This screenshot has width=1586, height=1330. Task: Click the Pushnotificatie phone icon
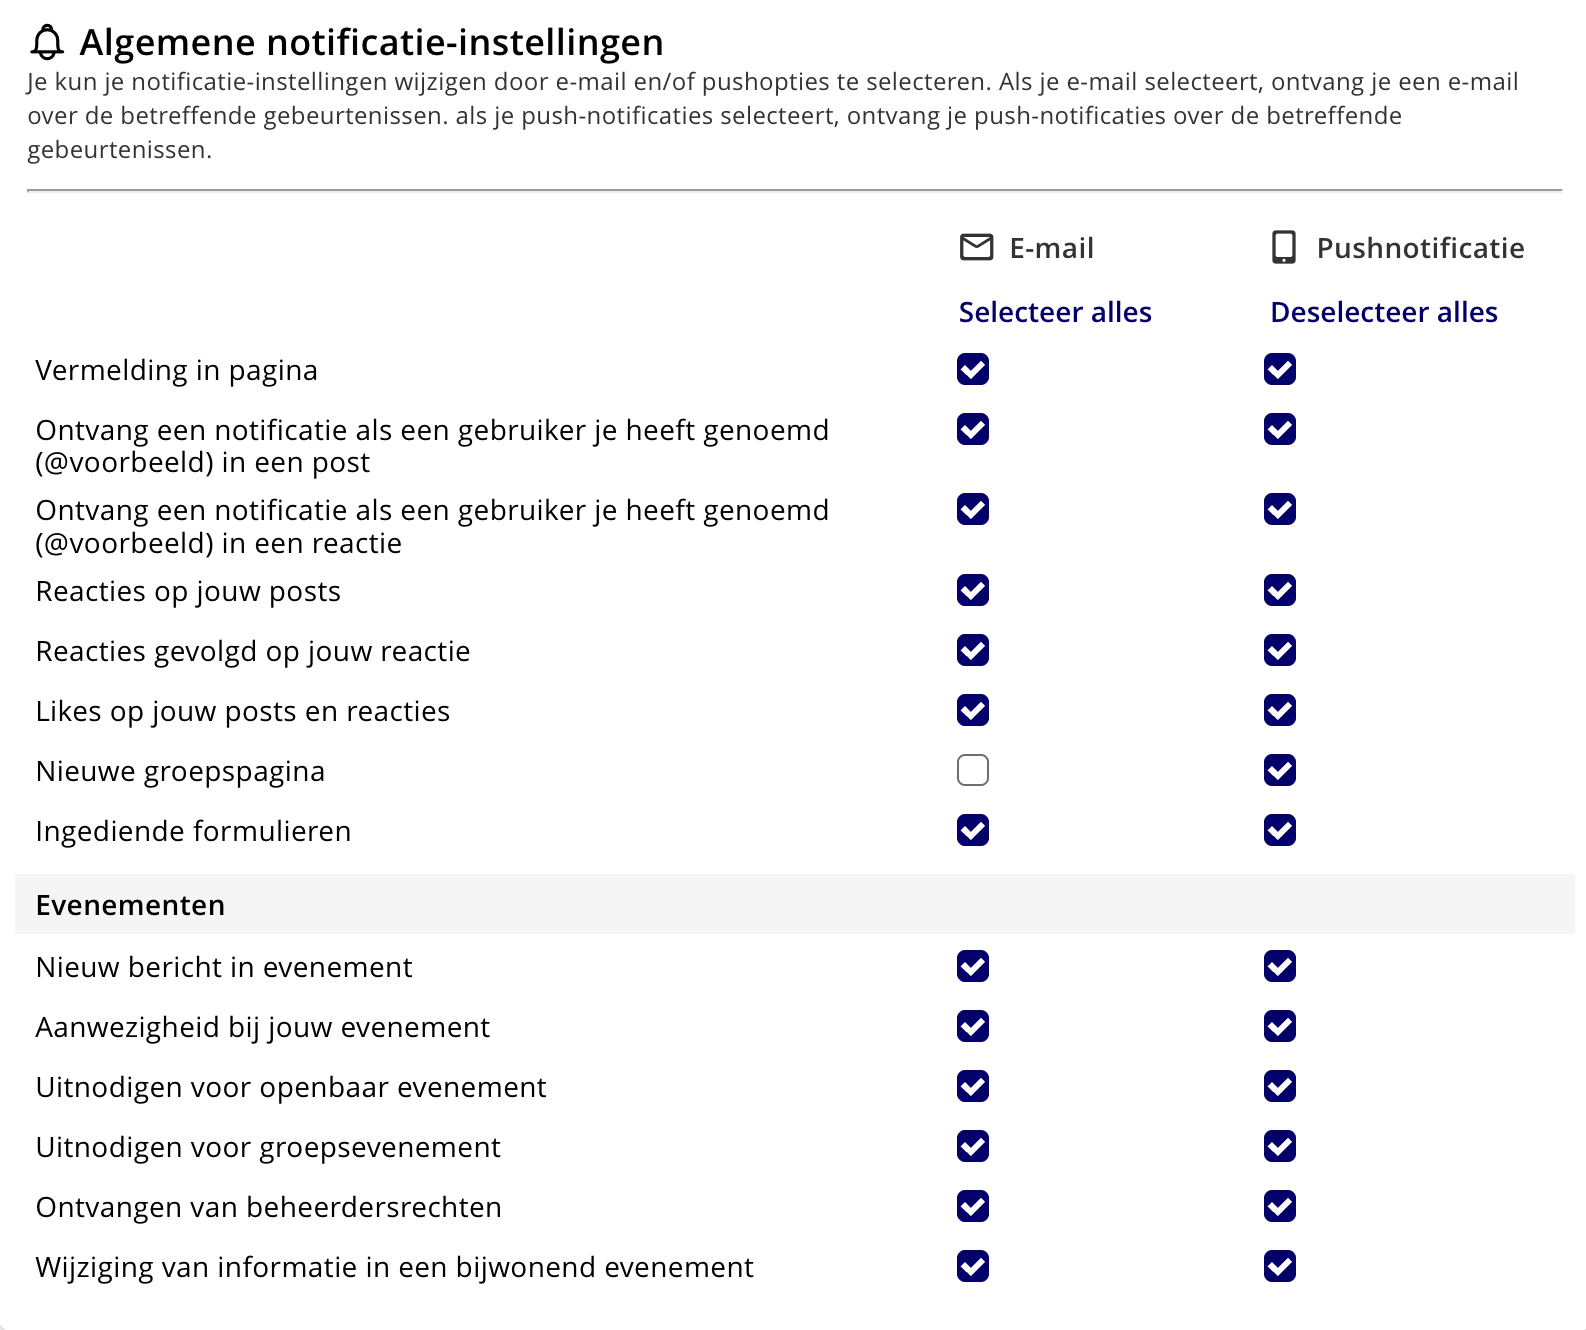1284,247
